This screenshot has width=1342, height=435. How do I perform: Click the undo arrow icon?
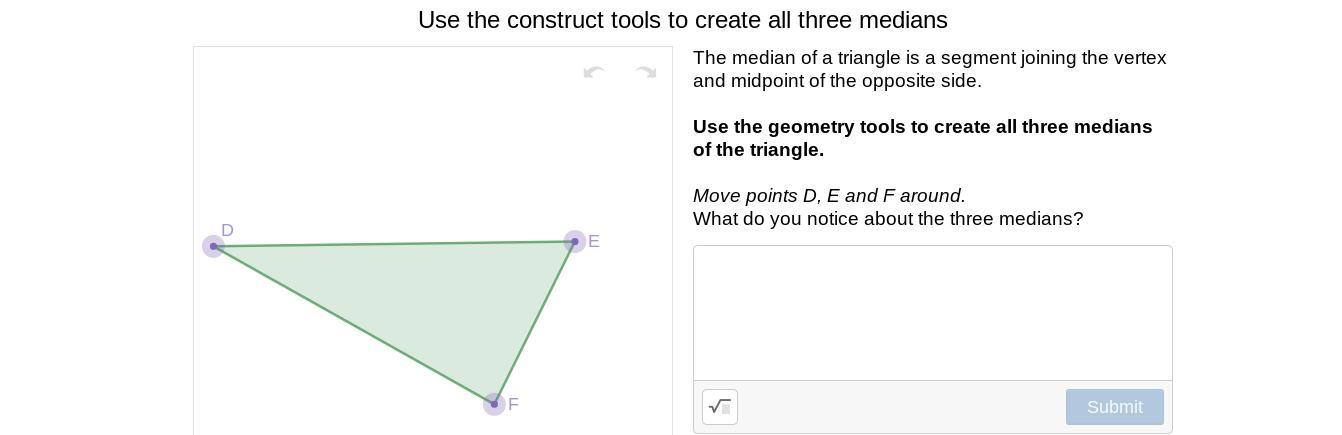[x=594, y=72]
